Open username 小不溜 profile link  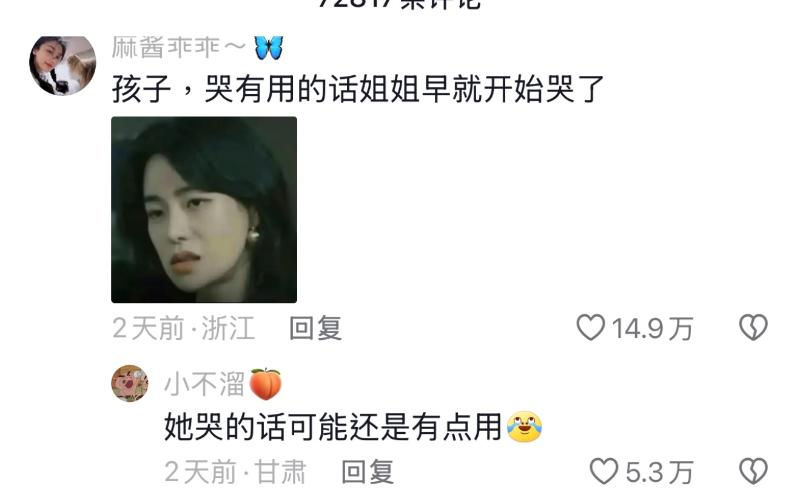pos(205,384)
